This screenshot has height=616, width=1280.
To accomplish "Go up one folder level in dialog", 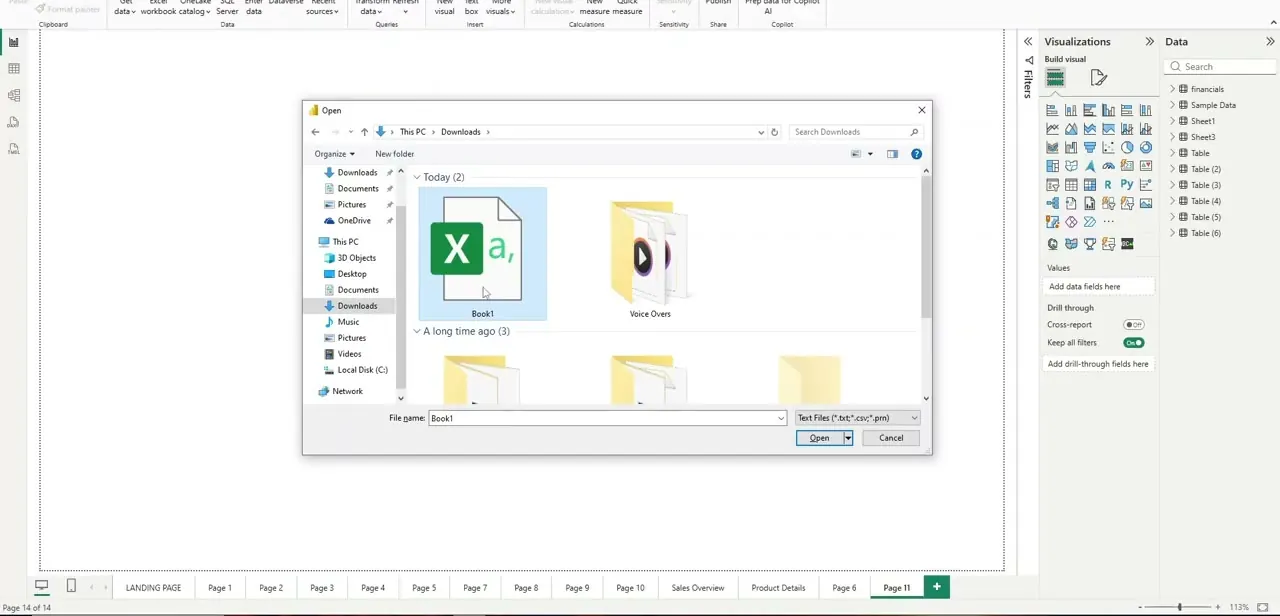I will tap(364, 132).
